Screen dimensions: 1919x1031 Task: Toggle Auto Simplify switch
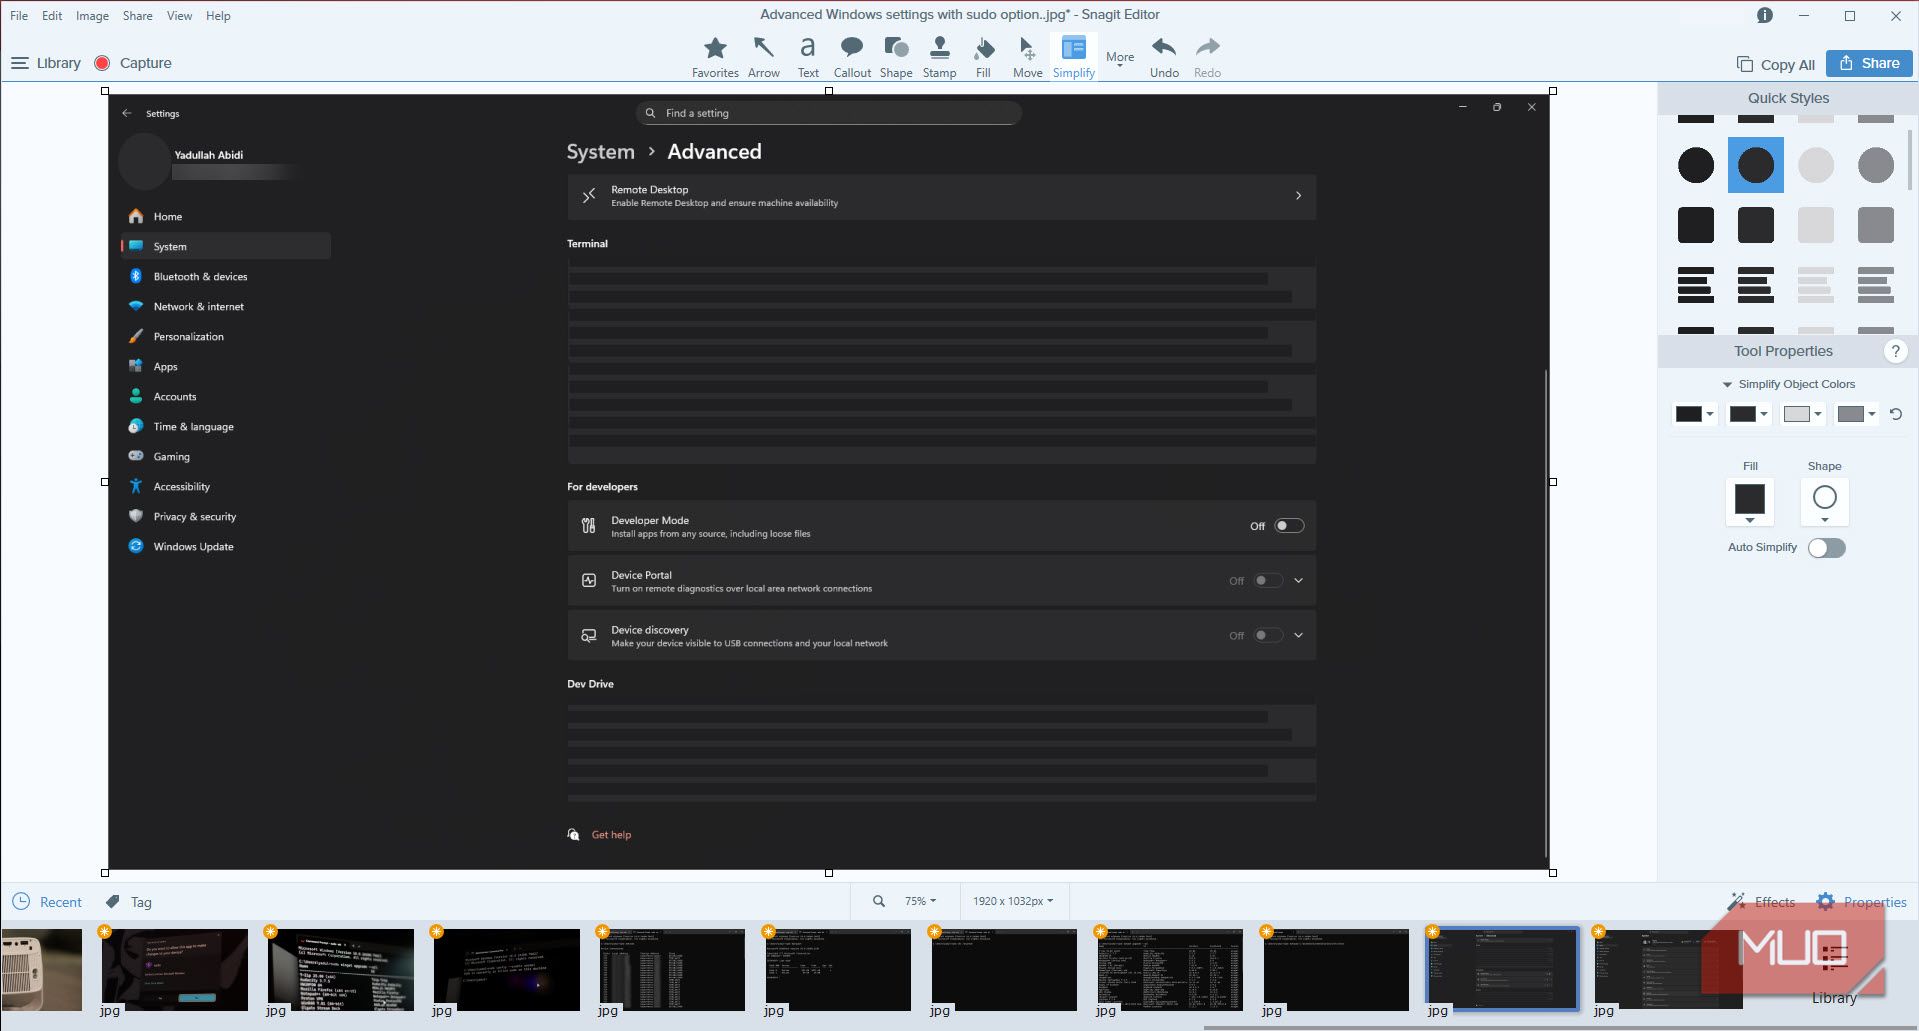tap(1826, 548)
